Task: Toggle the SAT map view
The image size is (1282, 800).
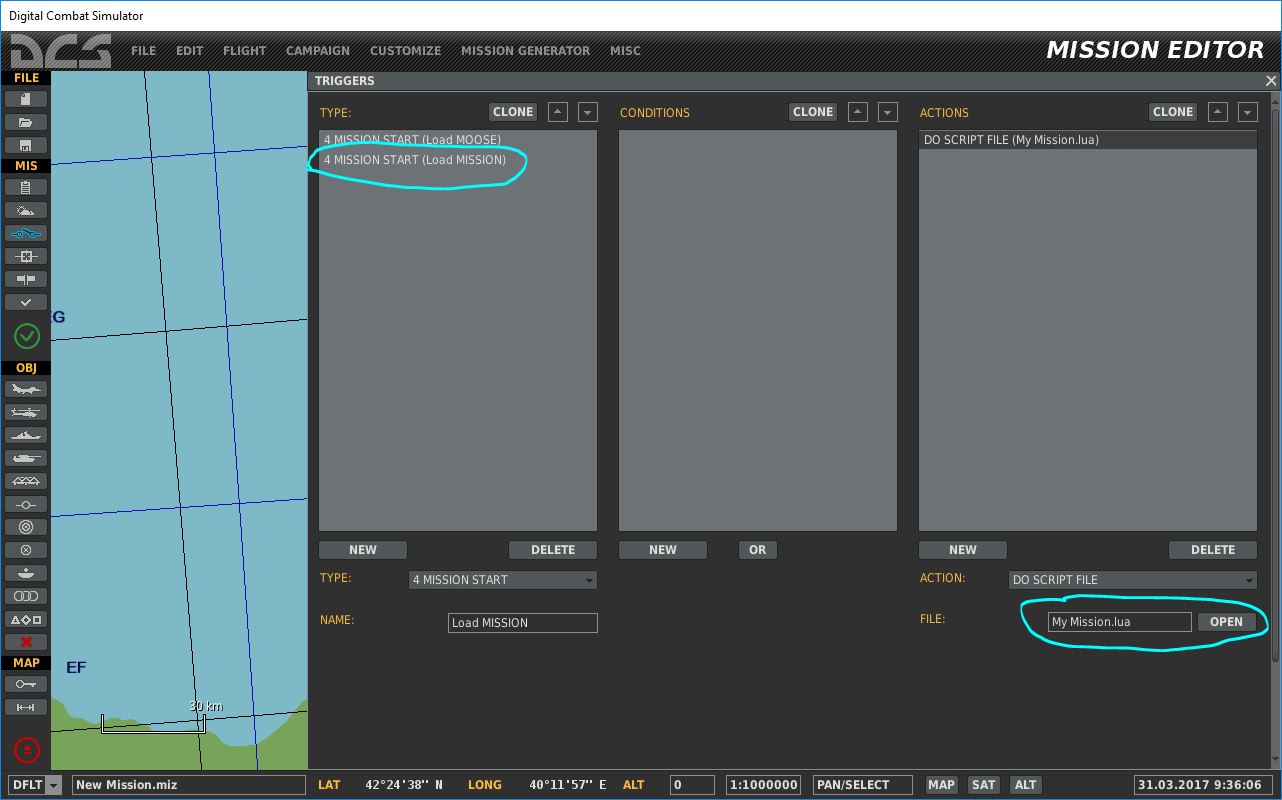Action: click(x=983, y=785)
